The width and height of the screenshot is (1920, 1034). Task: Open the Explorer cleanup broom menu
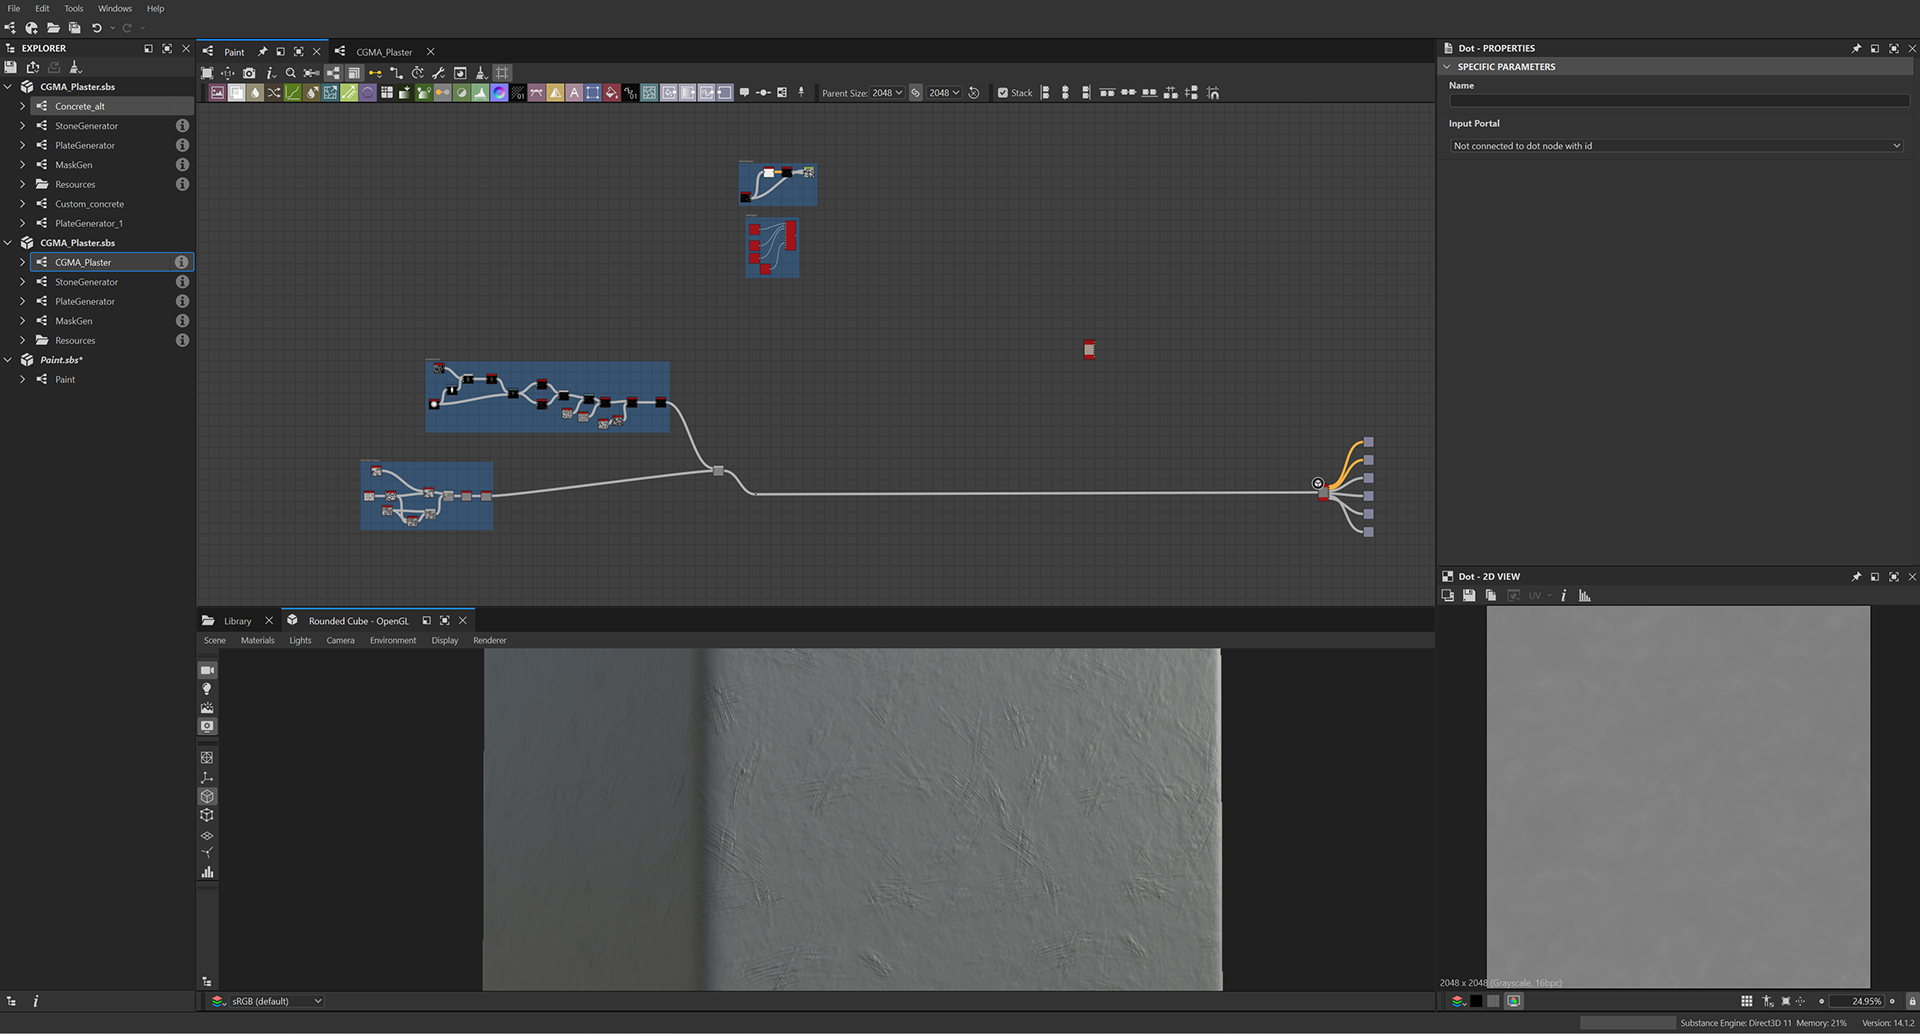pyautogui.click(x=75, y=67)
